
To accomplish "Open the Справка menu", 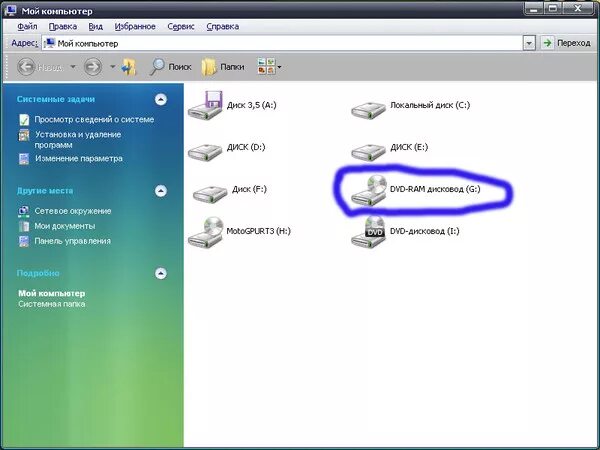I will point(223,26).
